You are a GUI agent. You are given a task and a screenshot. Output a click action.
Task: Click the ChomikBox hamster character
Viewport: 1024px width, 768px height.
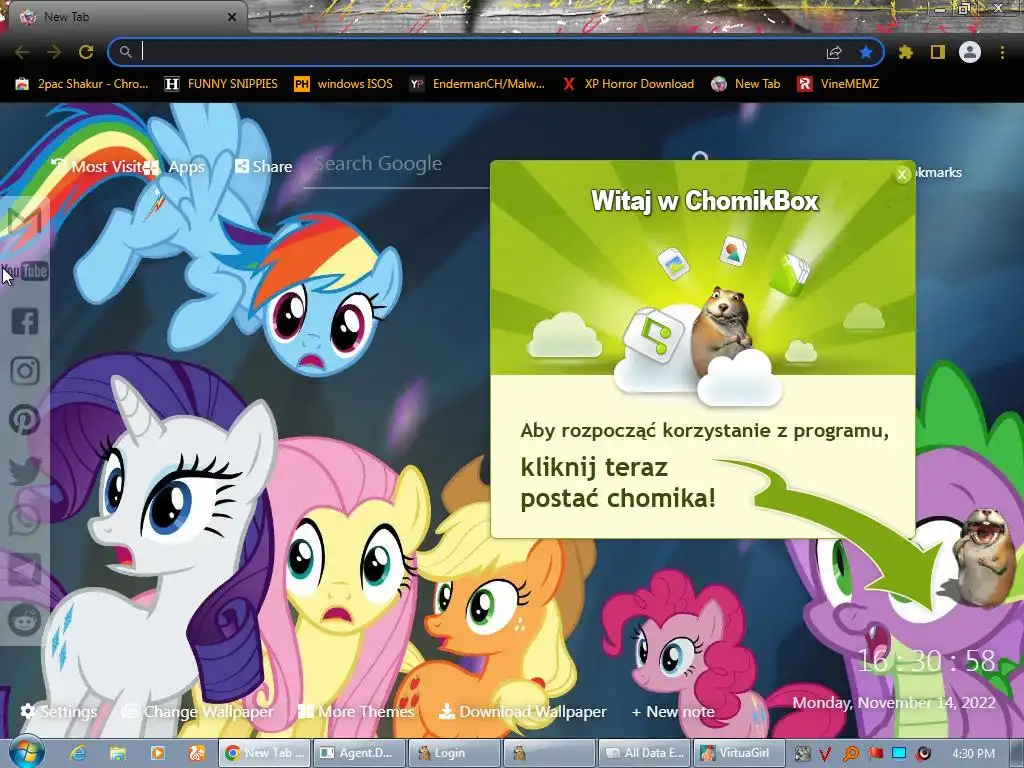[984, 557]
